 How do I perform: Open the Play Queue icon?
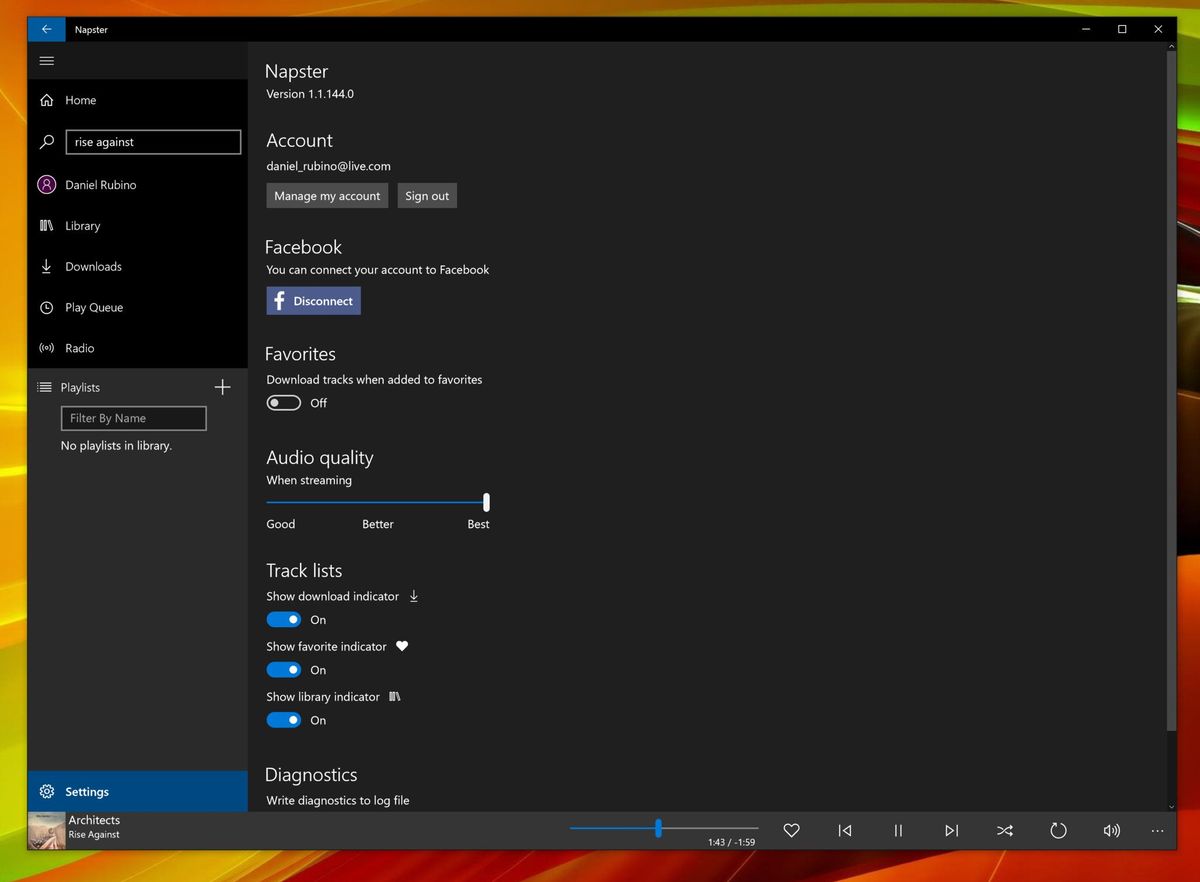pos(46,307)
